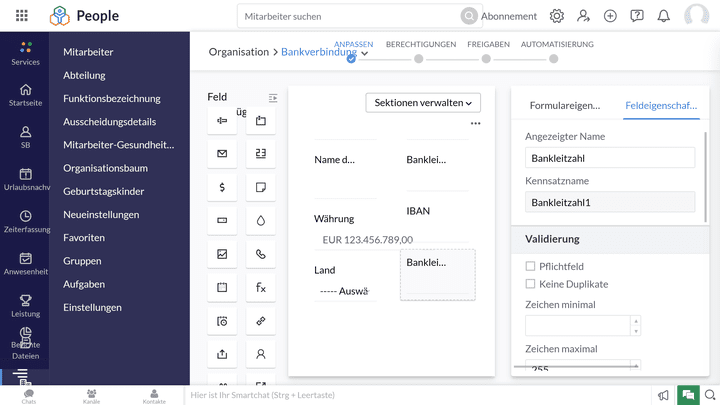Open Services in the left rail
720x405 pixels.
(x=26, y=53)
